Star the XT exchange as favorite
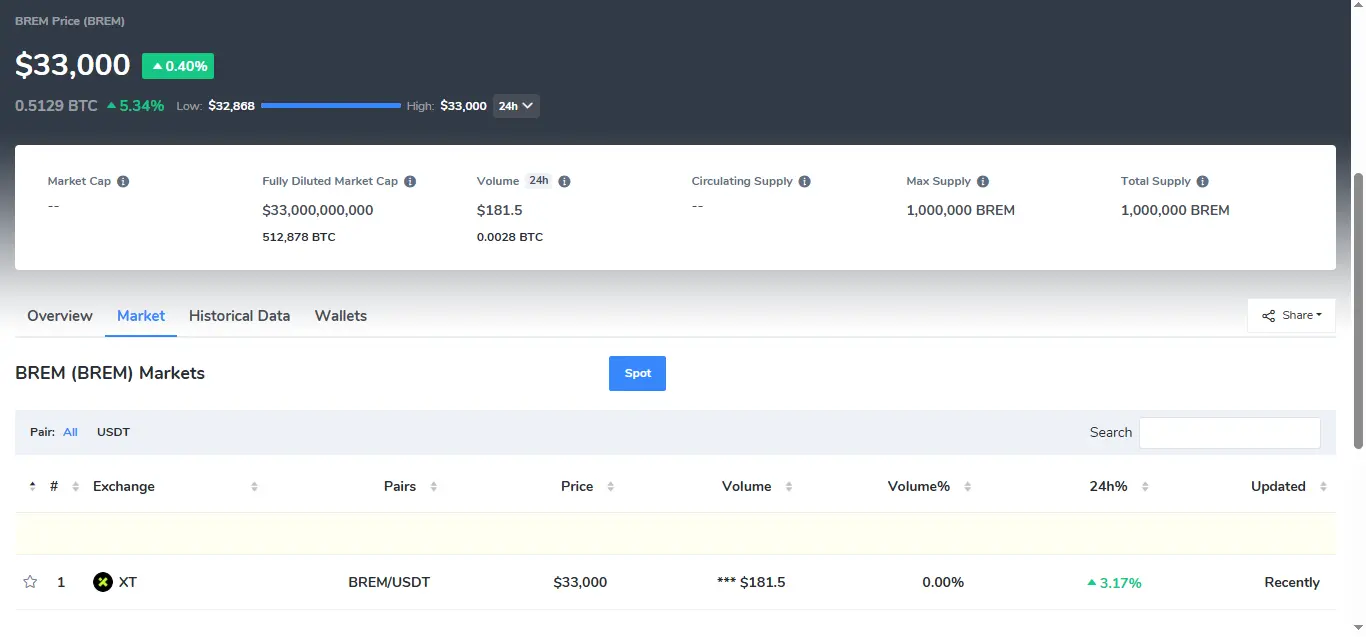This screenshot has height=637, width=1366. coord(30,582)
